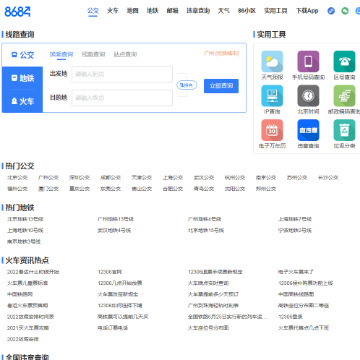This screenshot has height=360, width=360.
Task: Open the 宁波地铁 line link
Action: click(295, 230)
